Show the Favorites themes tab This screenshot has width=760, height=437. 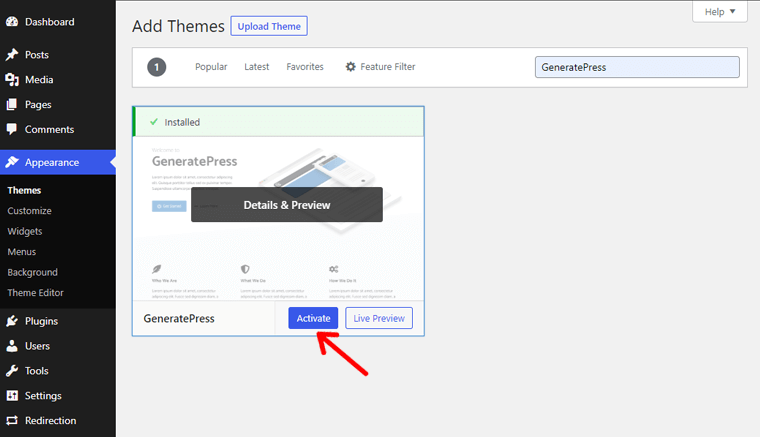pyautogui.click(x=305, y=67)
